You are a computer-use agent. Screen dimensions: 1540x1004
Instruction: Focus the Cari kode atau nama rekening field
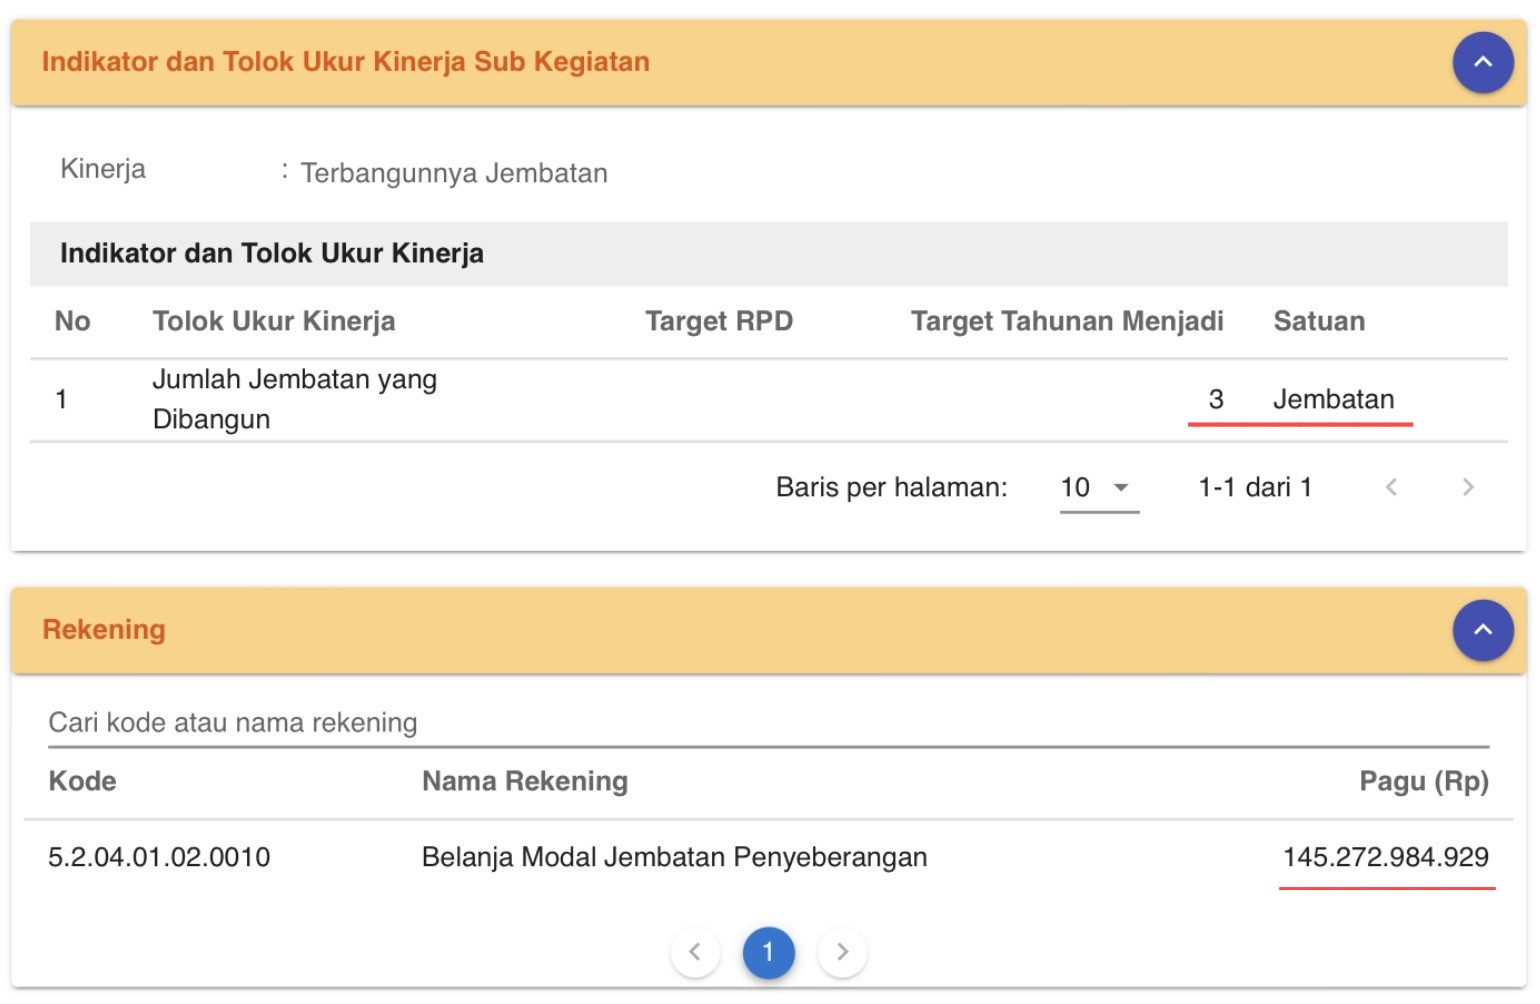(x=768, y=723)
